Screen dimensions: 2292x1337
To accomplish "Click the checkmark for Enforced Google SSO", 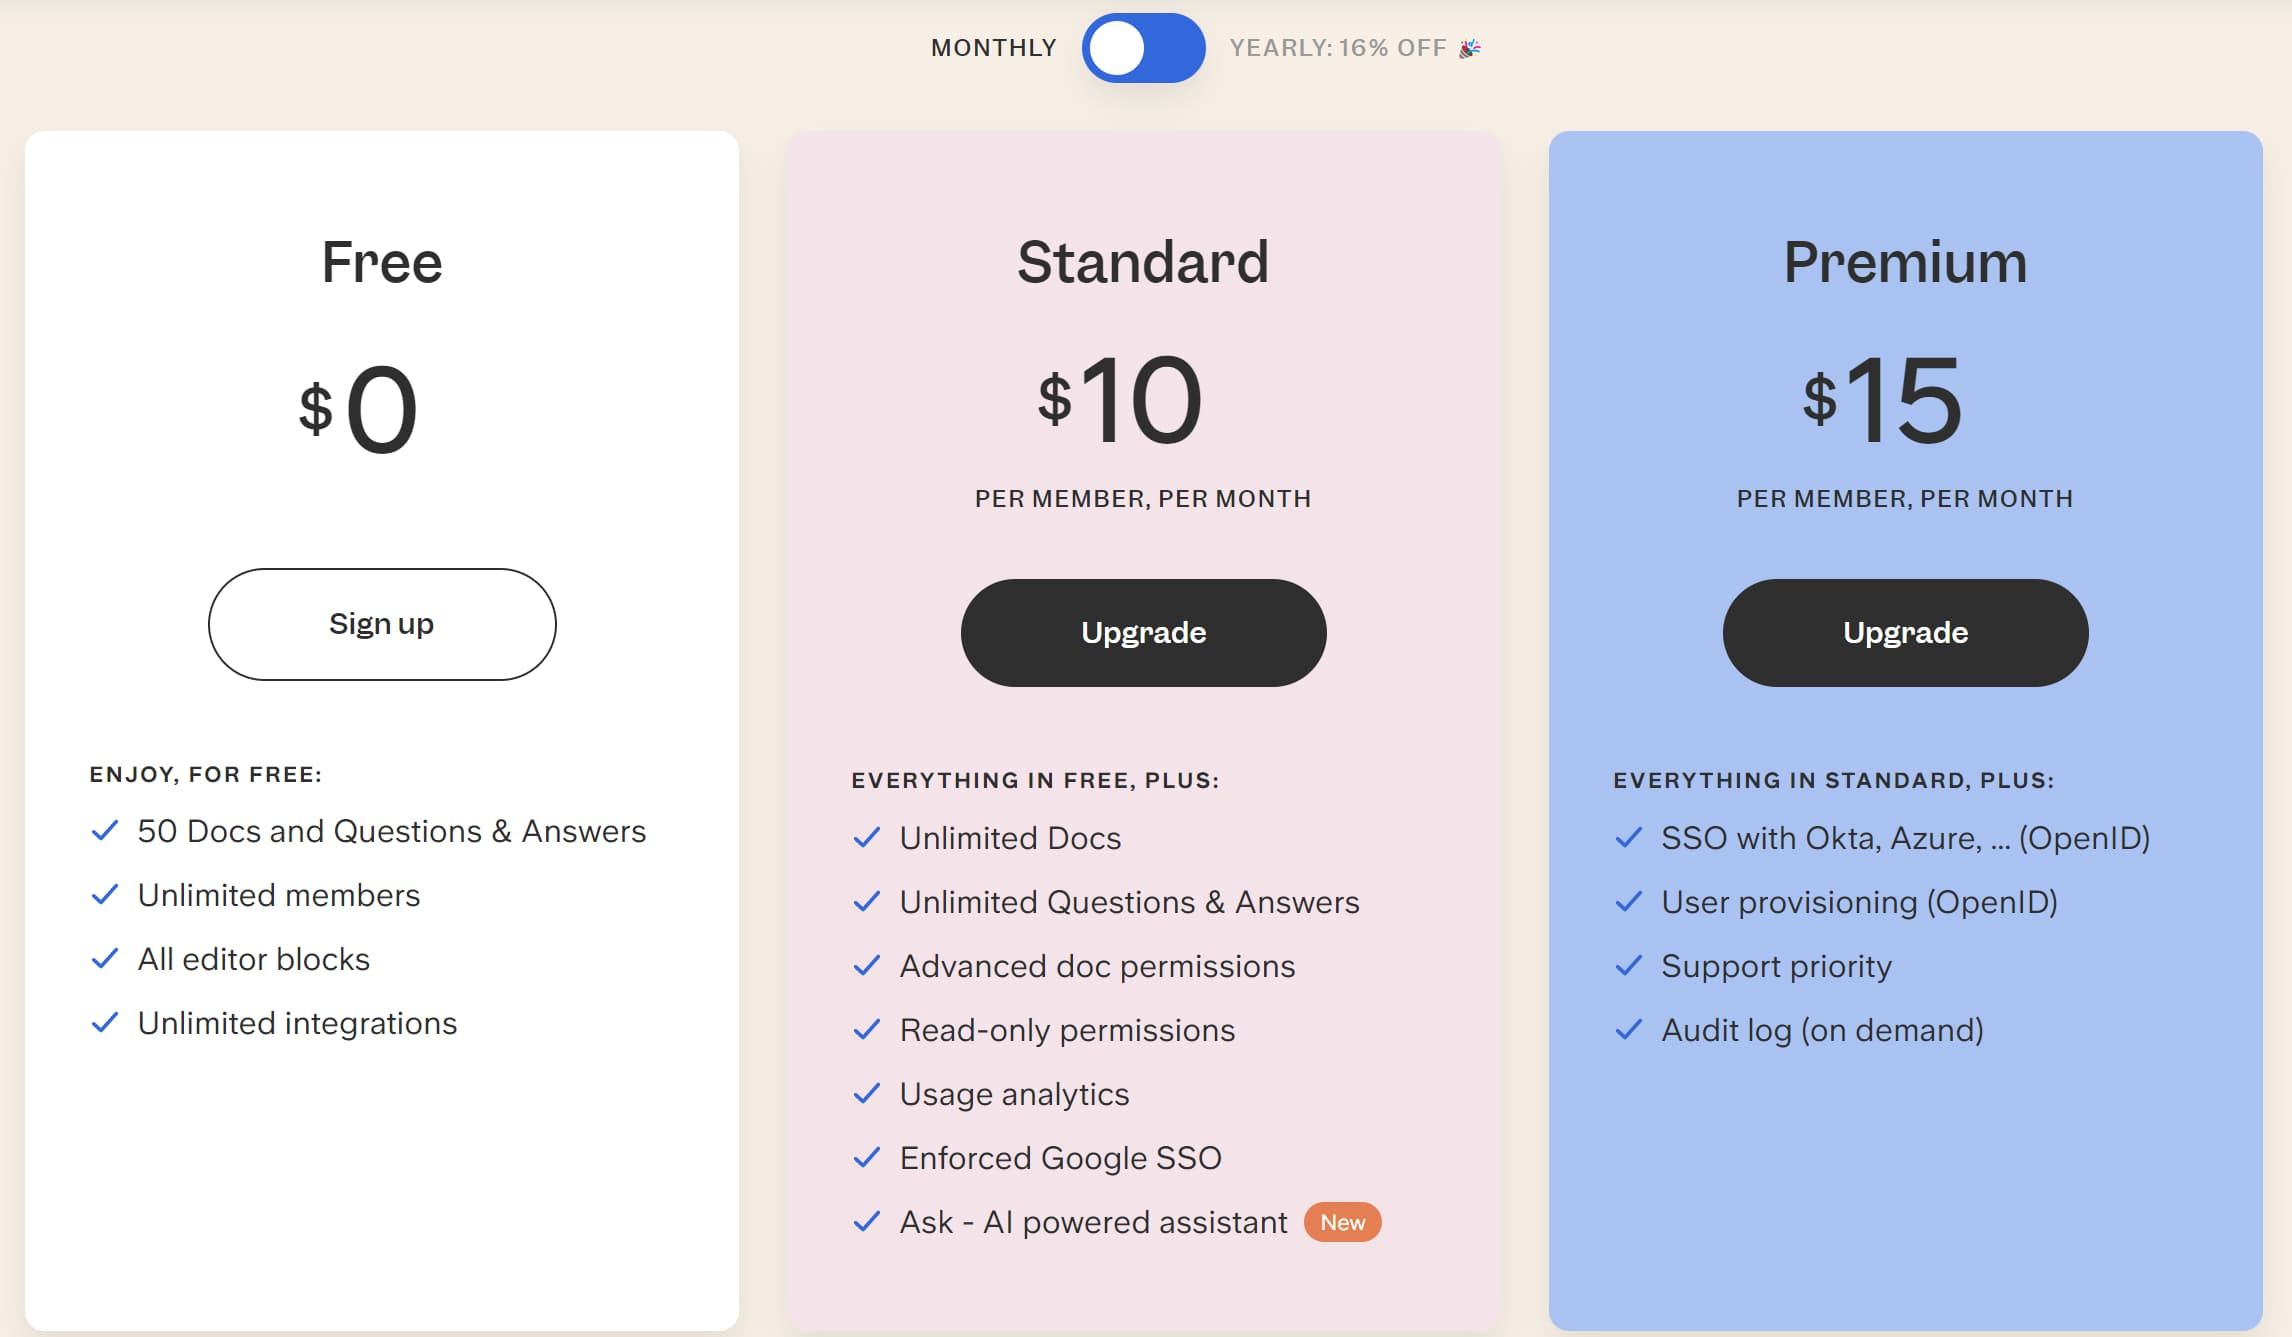I will pos(866,1158).
